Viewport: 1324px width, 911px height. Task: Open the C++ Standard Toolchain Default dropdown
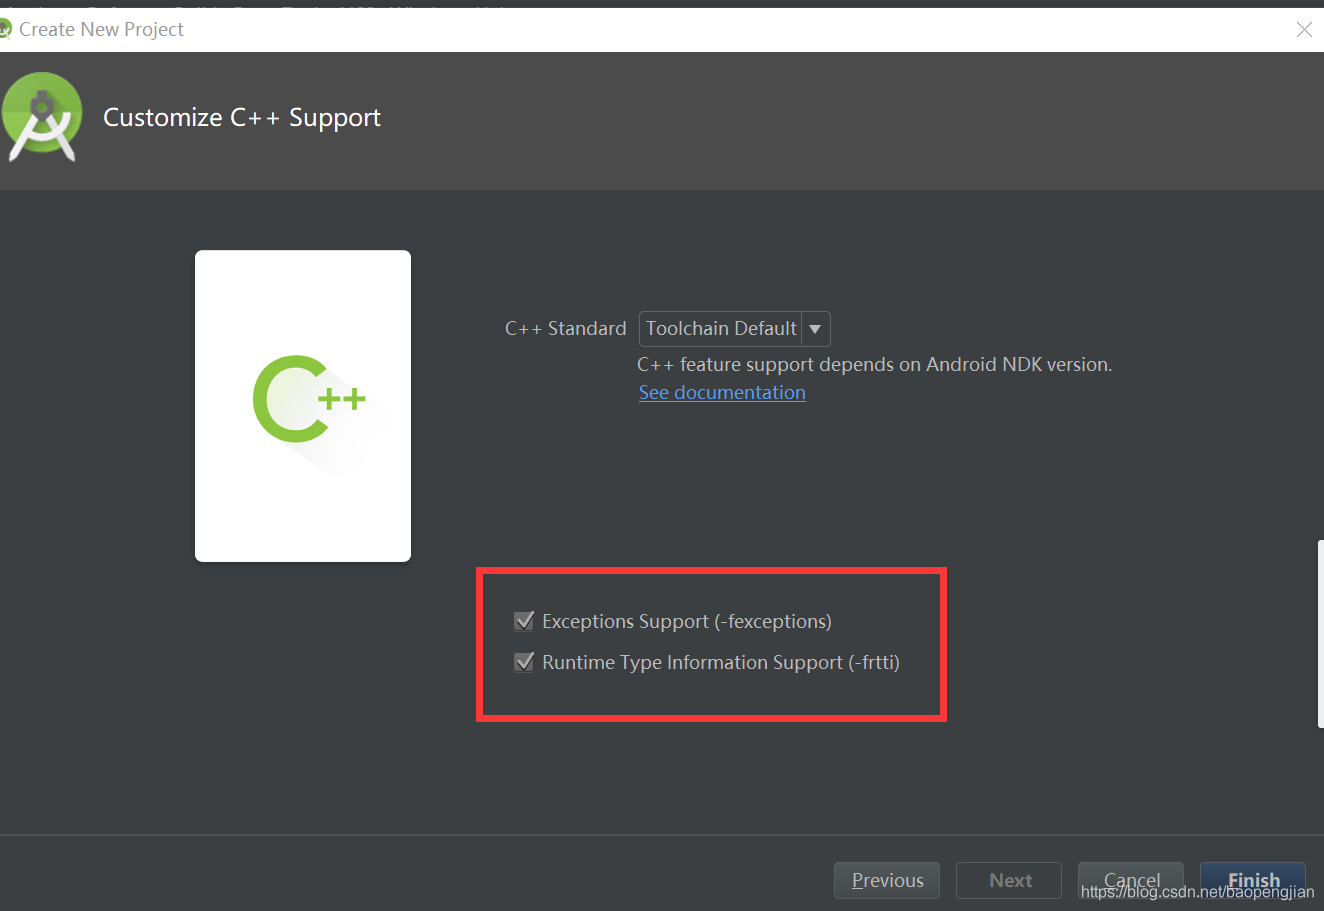point(734,328)
